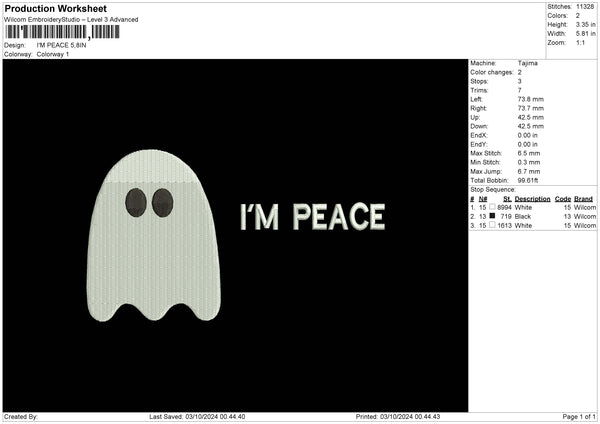Click the Width value "5.81 in"

(586, 34)
